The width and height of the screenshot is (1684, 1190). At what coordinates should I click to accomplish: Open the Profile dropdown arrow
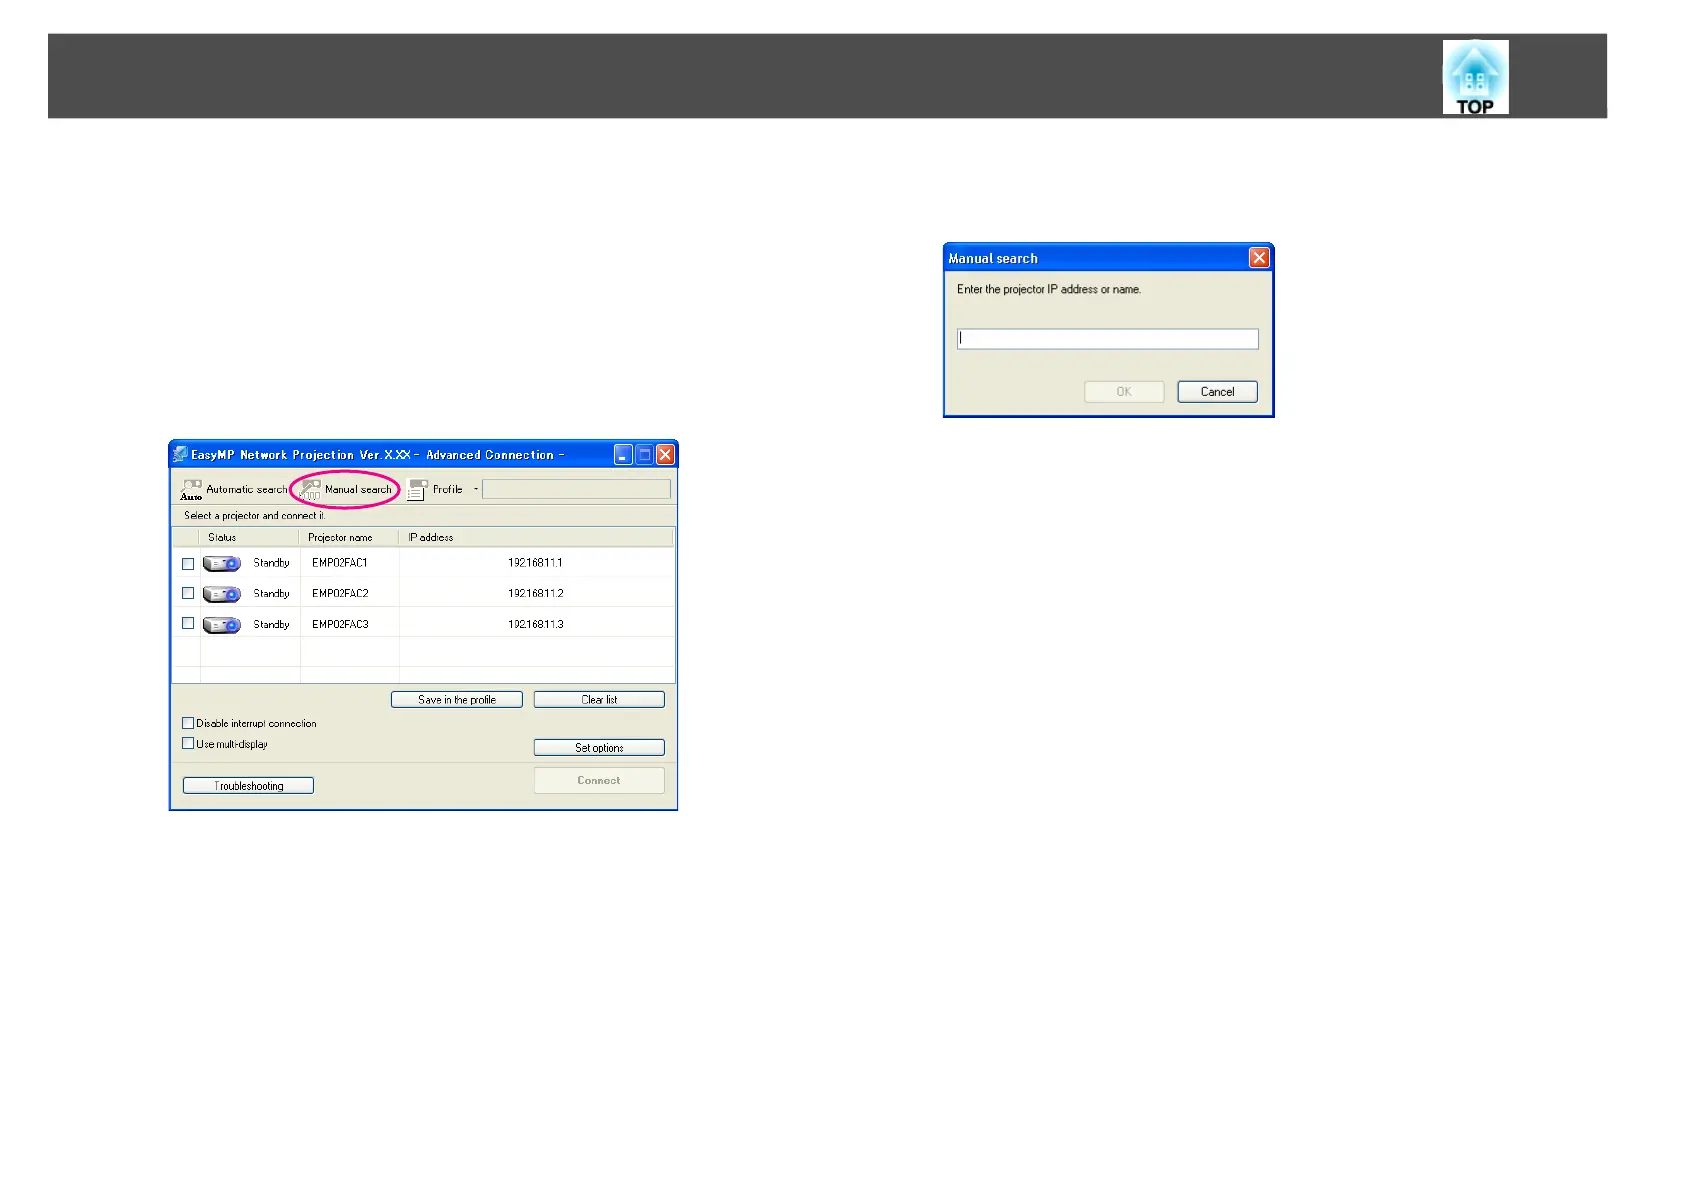tap(475, 490)
